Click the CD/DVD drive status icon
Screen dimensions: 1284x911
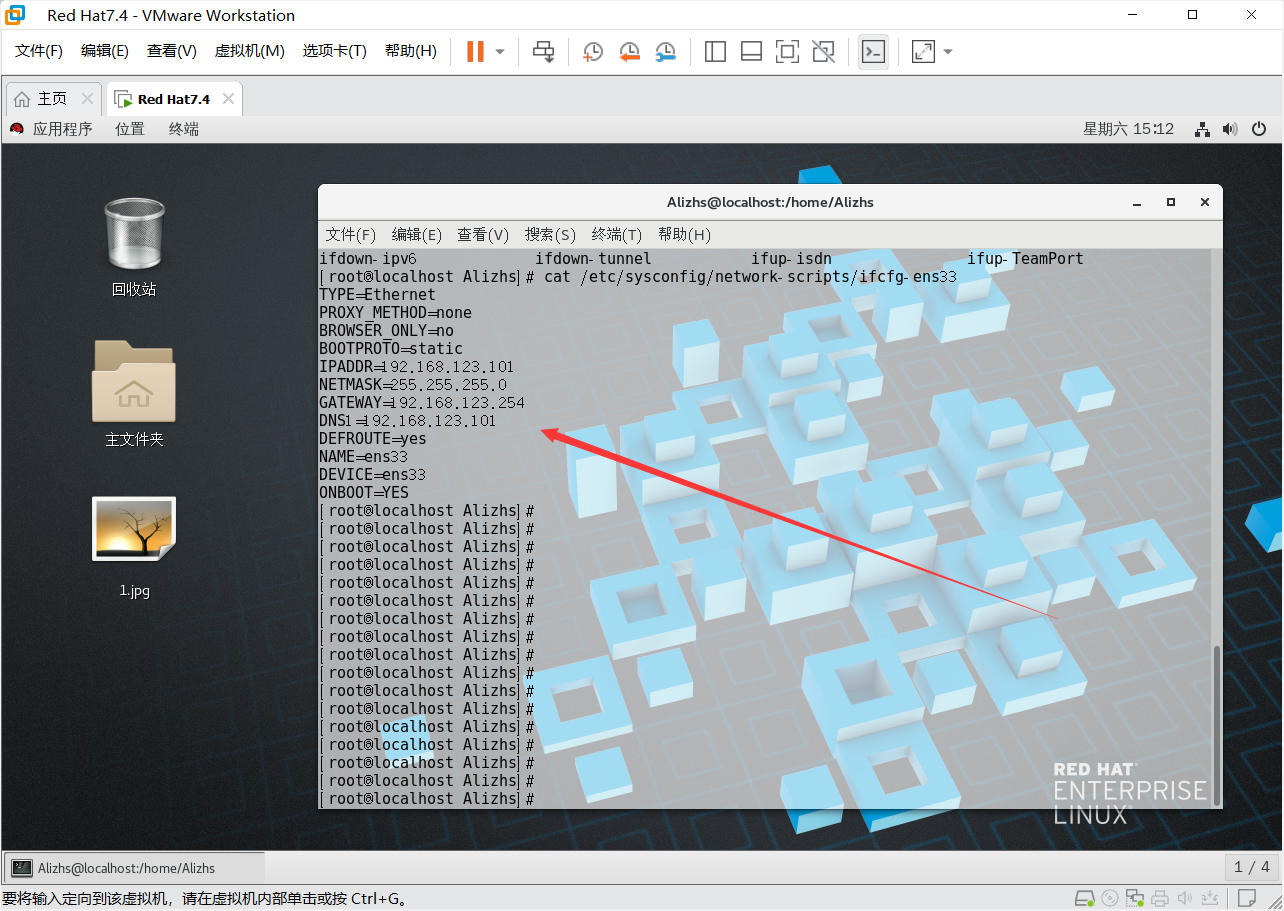pos(1110,897)
